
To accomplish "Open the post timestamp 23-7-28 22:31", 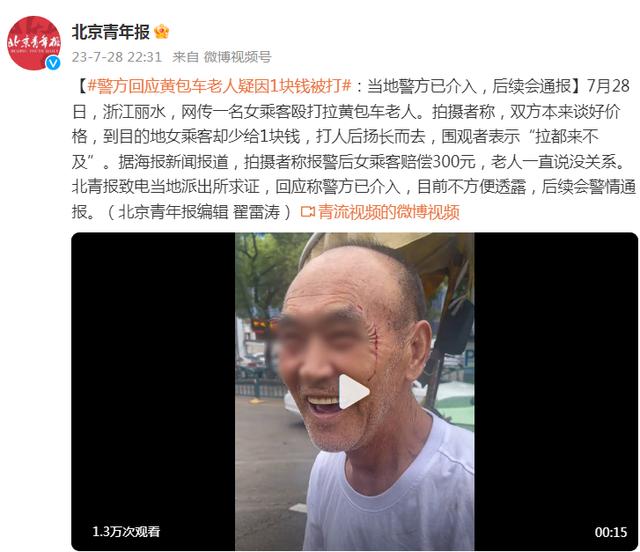I will [x=117, y=57].
